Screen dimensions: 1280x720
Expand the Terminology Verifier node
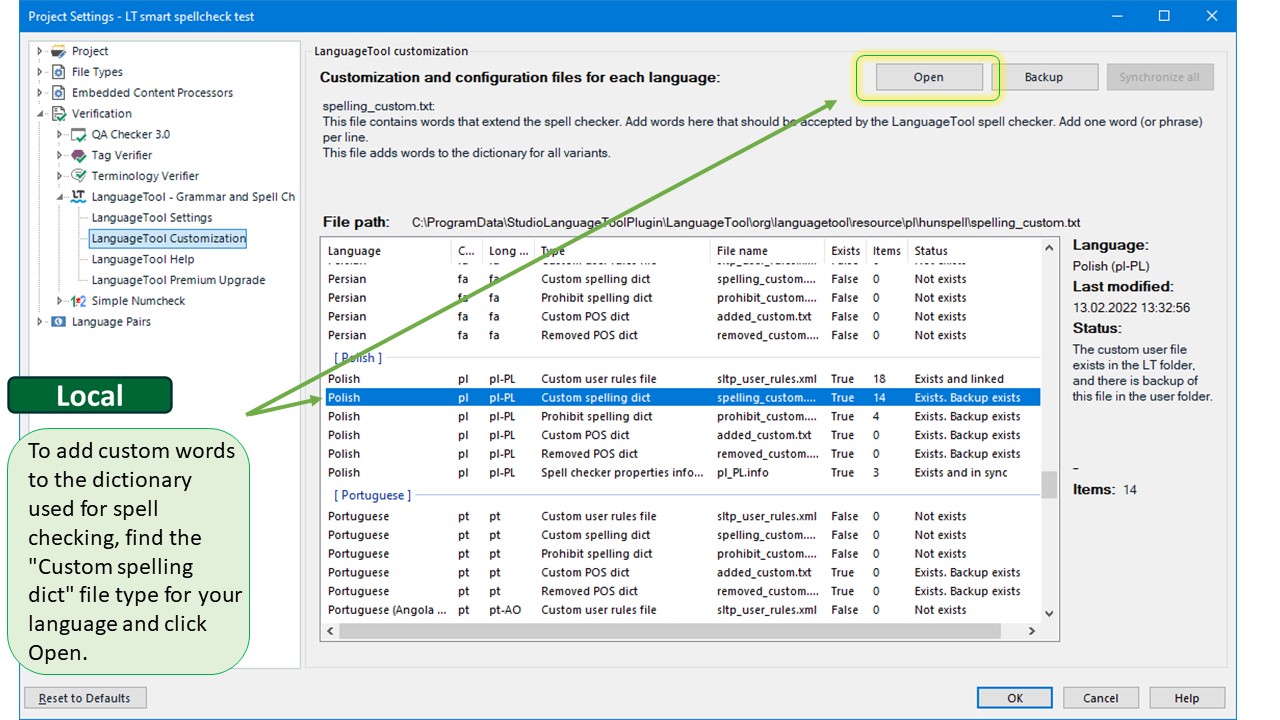61,176
